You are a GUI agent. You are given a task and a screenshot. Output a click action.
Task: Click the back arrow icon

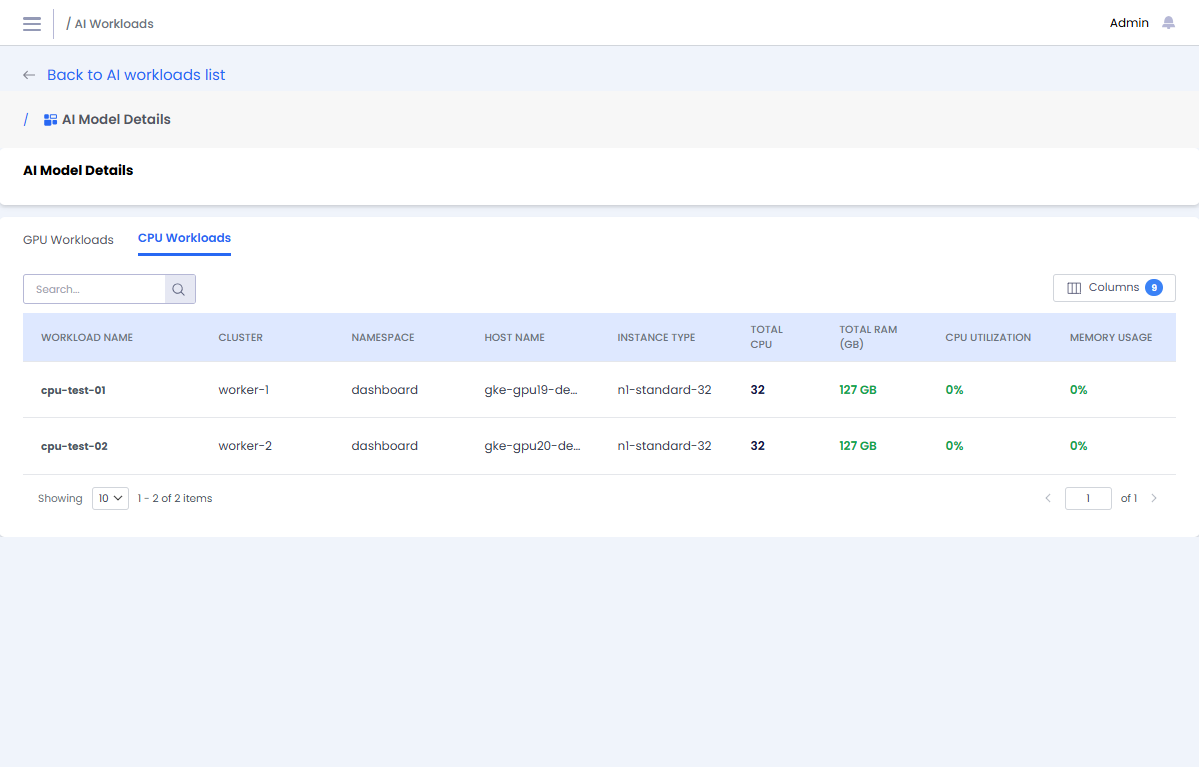pyautogui.click(x=29, y=75)
